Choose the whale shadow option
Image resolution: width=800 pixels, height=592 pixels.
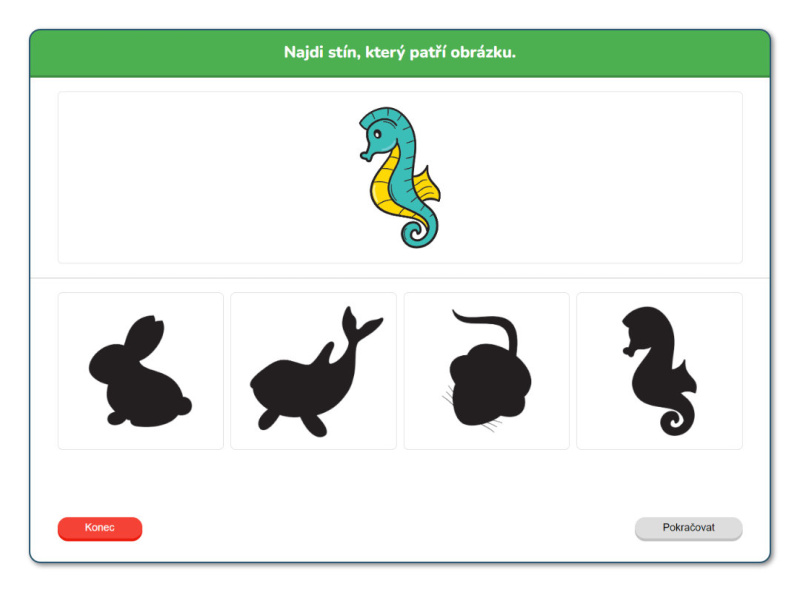pyautogui.click(x=313, y=371)
